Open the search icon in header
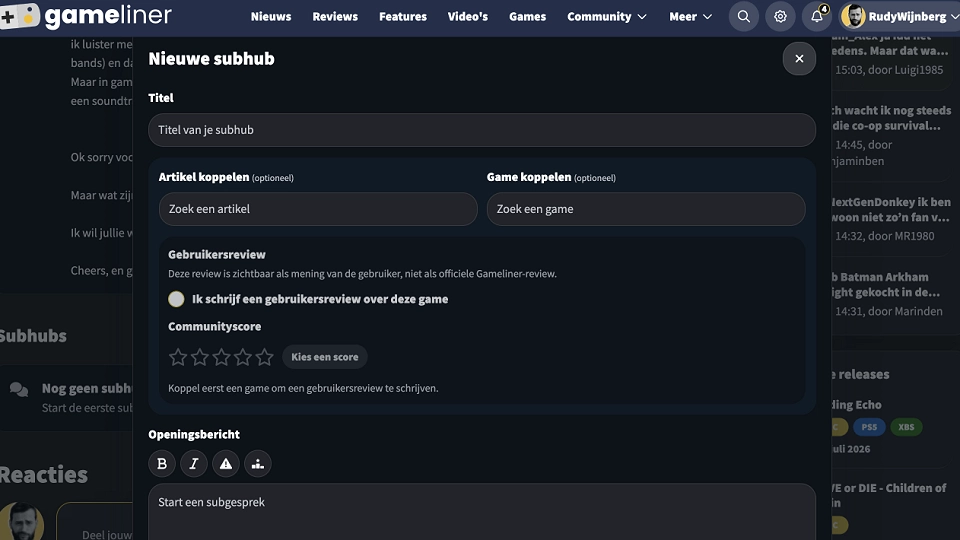Image resolution: width=960 pixels, height=540 pixels. click(x=743, y=17)
